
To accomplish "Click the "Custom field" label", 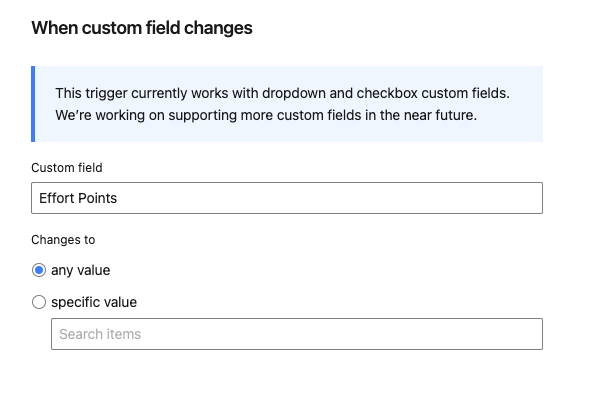I will pos(67,167).
